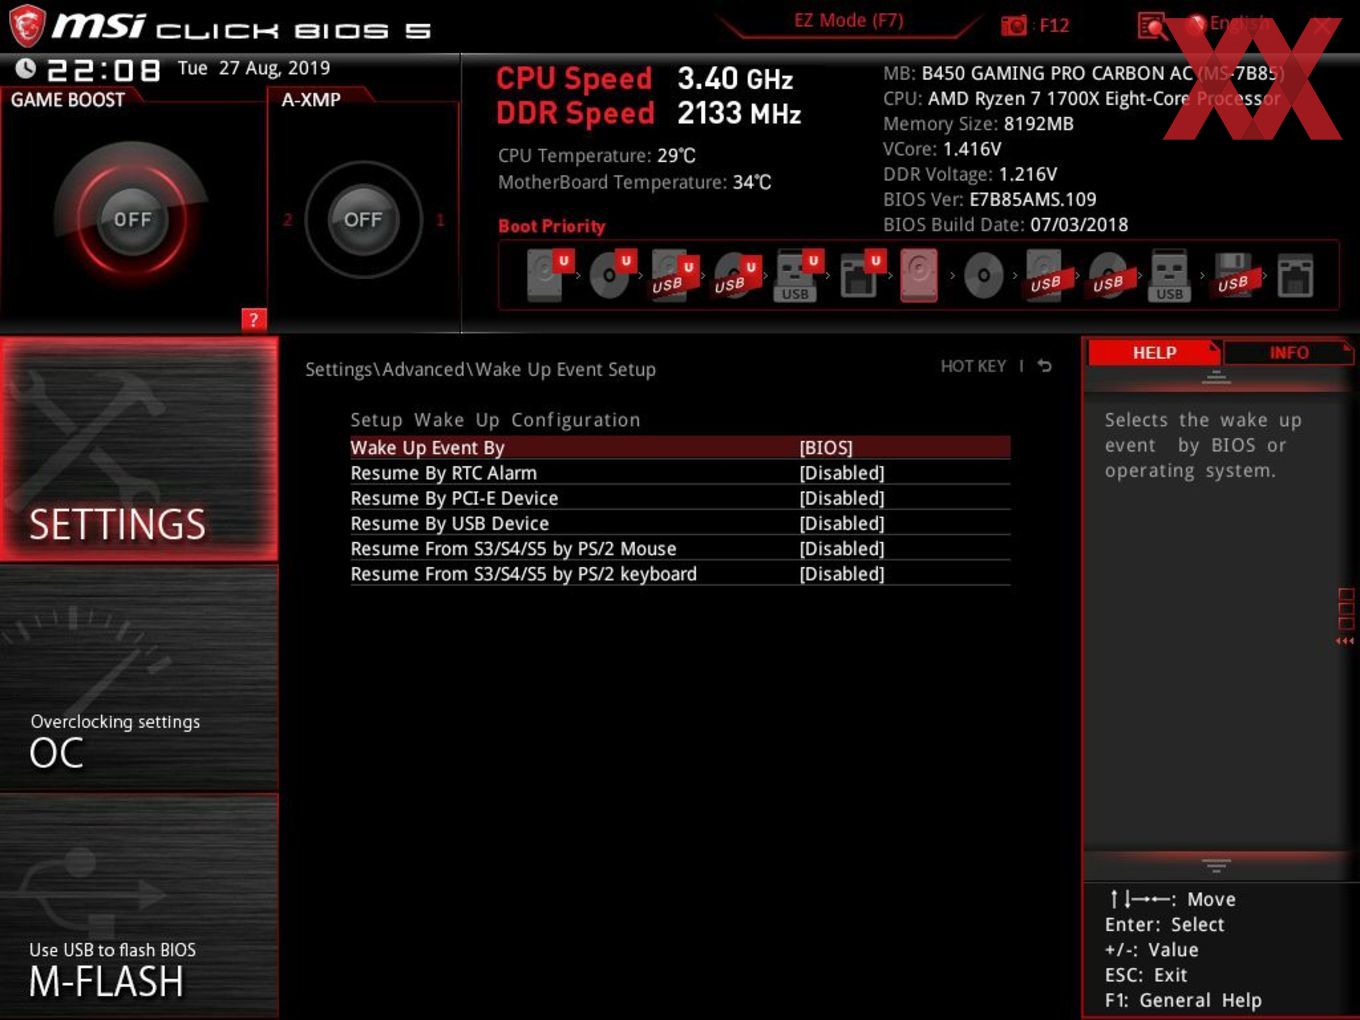Click the F12 screenshot camera icon
This screenshot has height=1020, width=1360.
[1013, 25]
